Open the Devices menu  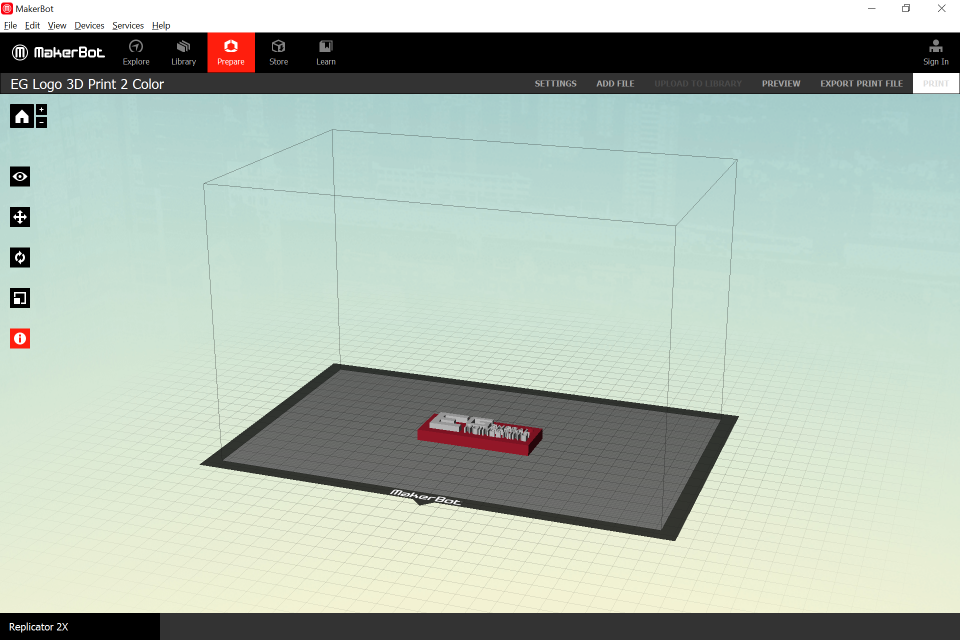(x=89, y=26)
